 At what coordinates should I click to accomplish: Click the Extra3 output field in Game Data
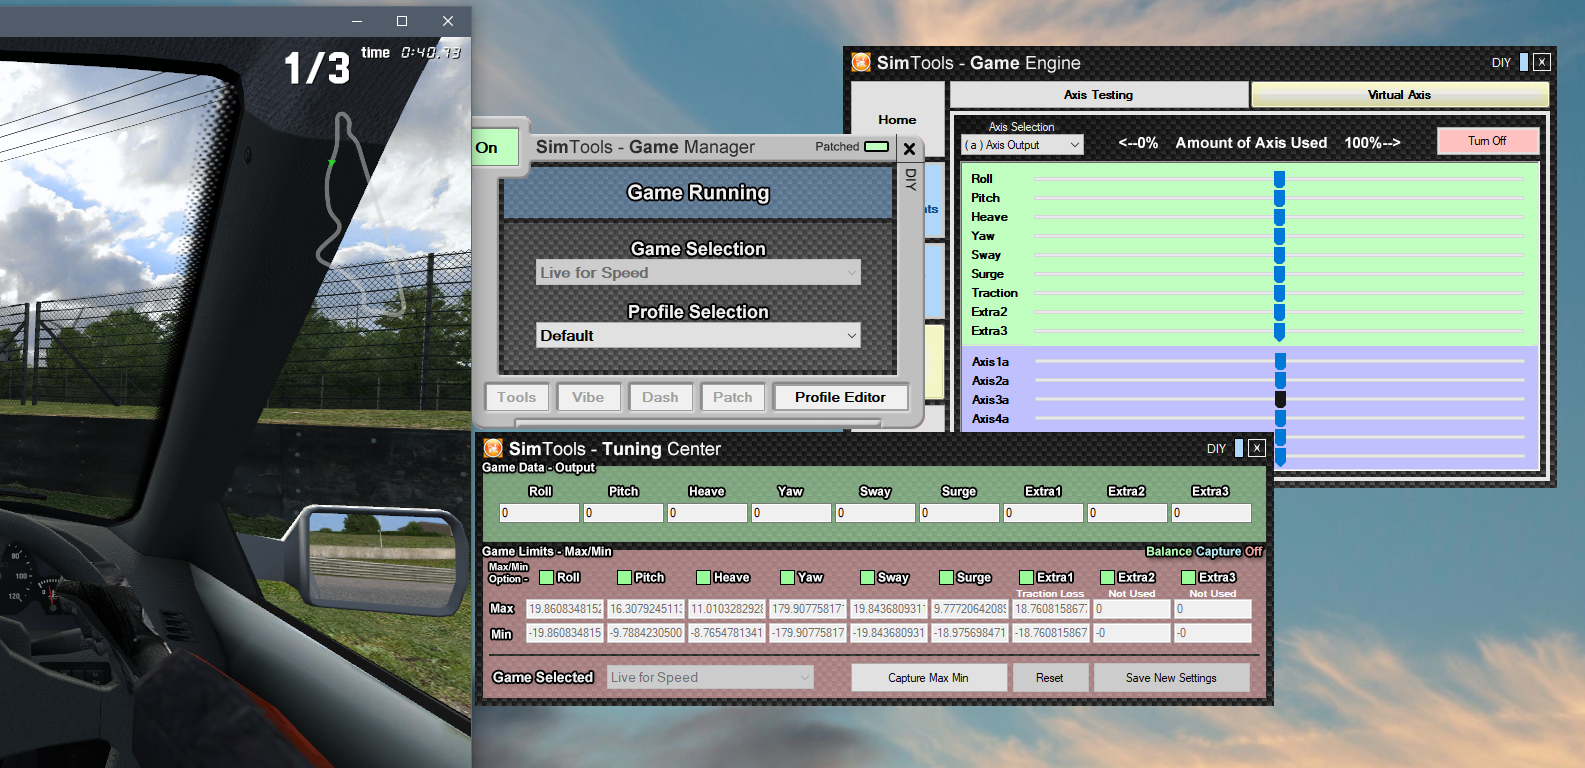tap(1211, 513)
